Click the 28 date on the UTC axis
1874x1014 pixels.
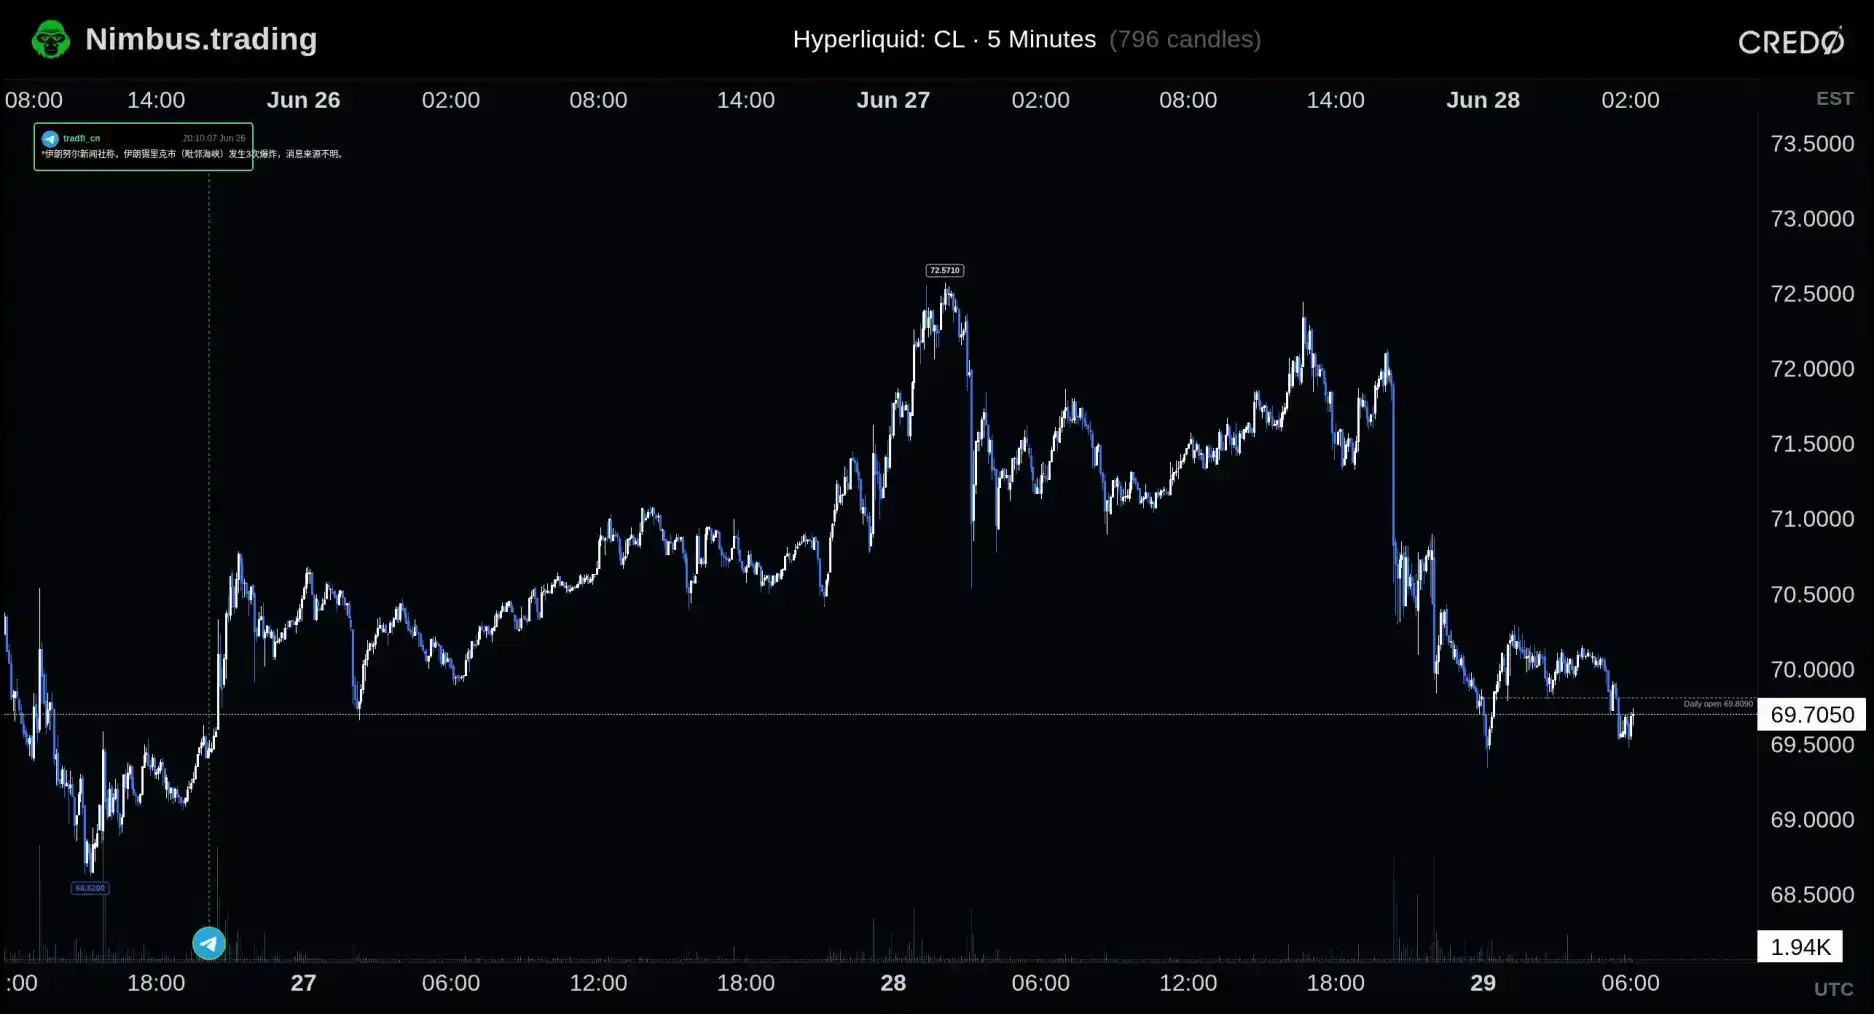coord(893,983)
